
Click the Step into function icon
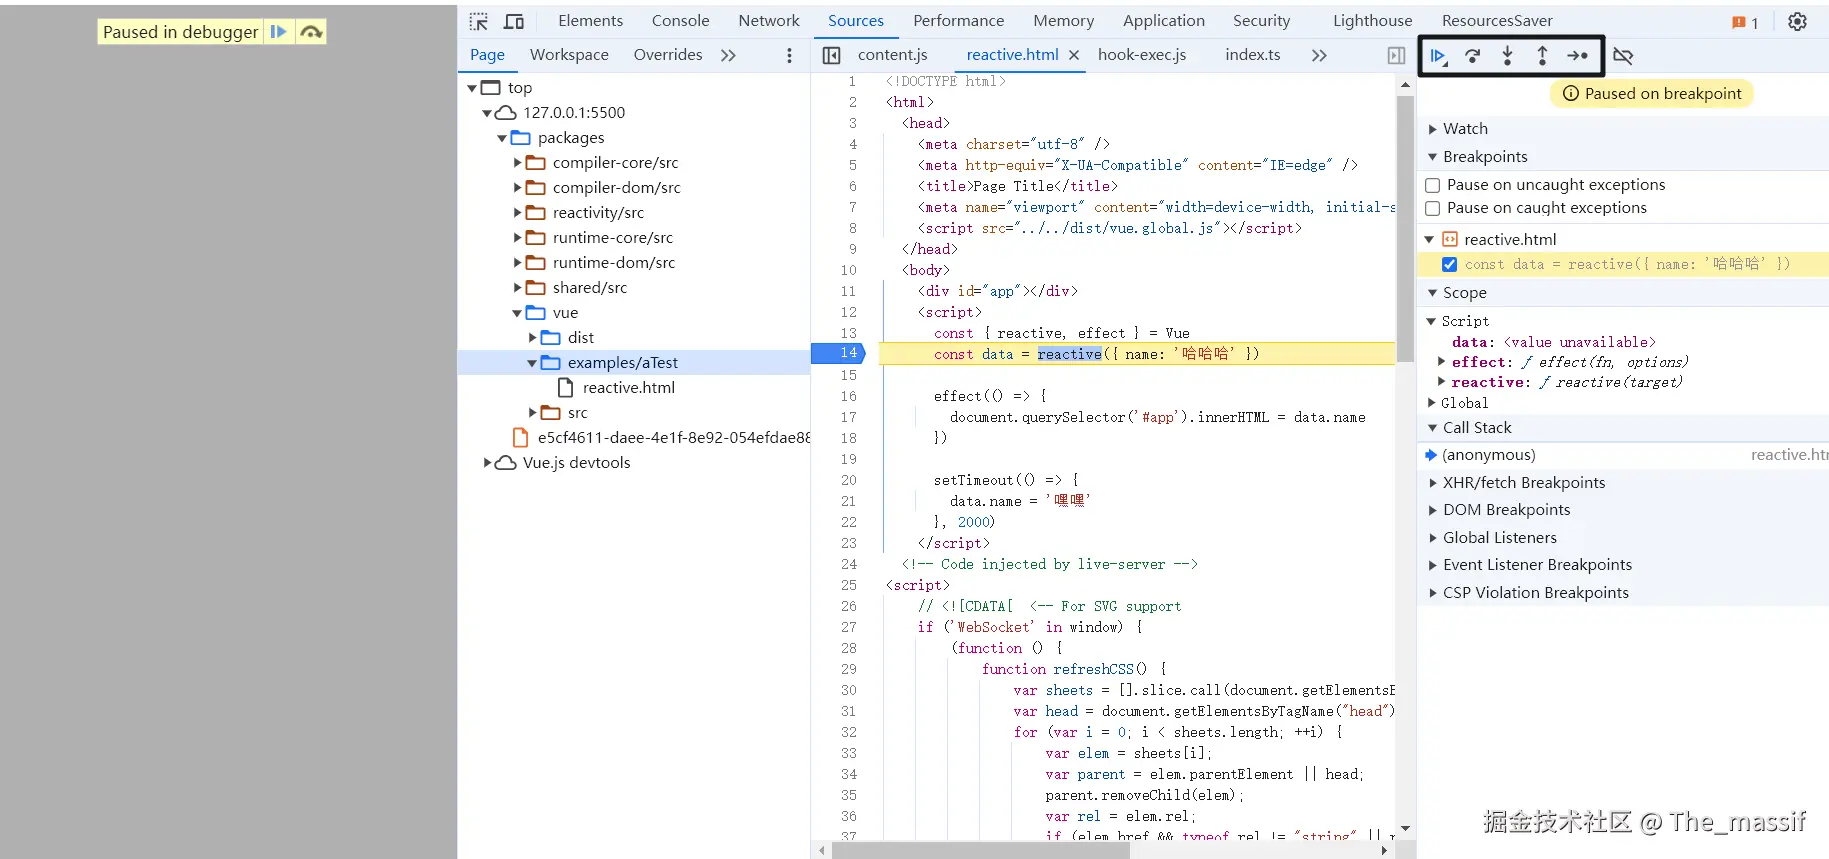1507,56
